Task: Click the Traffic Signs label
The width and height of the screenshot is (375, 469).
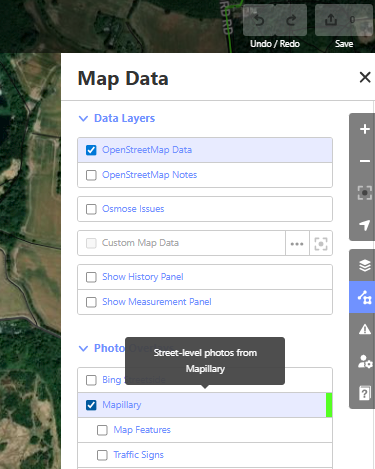Action: pos(139,455)
